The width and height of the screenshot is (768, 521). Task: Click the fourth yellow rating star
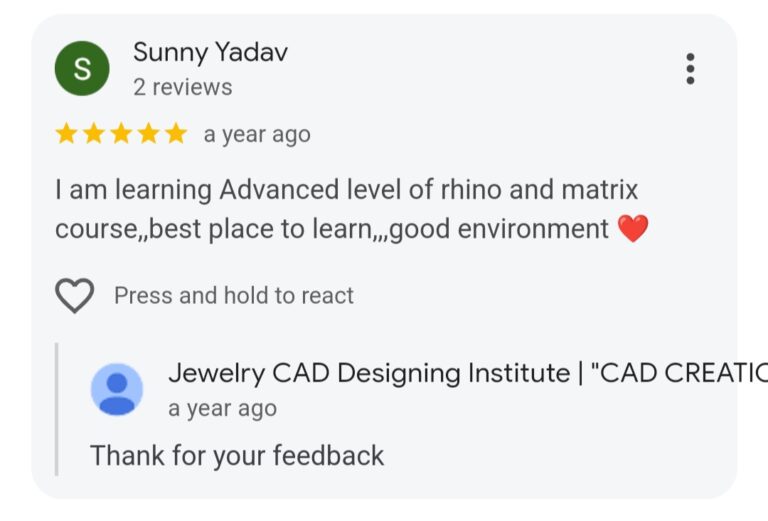coord(148,134)
